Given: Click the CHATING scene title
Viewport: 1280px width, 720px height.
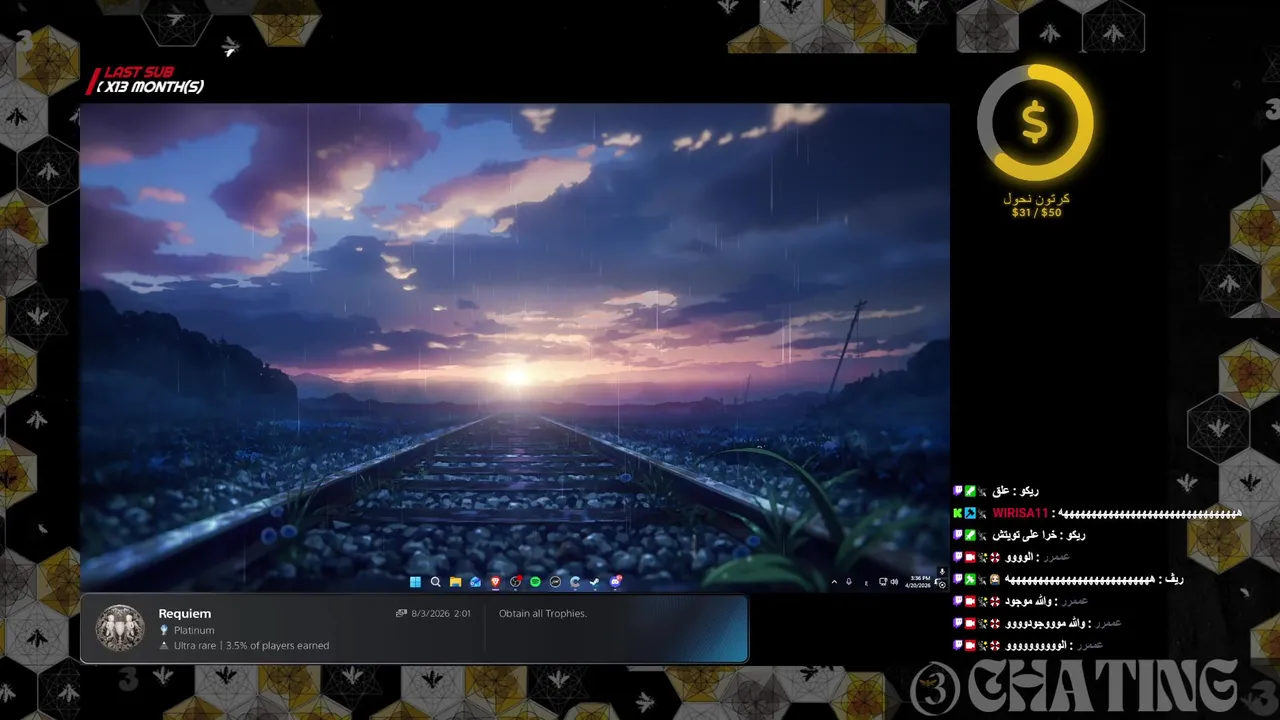Looking at the screenshot, I should (1103, 687).
